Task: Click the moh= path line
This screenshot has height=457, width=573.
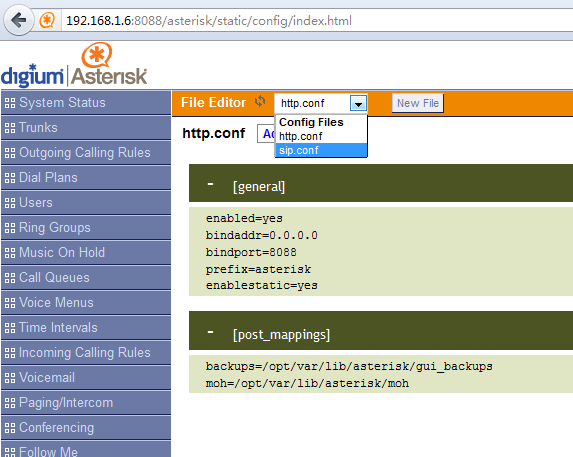Action: [307, 383]
